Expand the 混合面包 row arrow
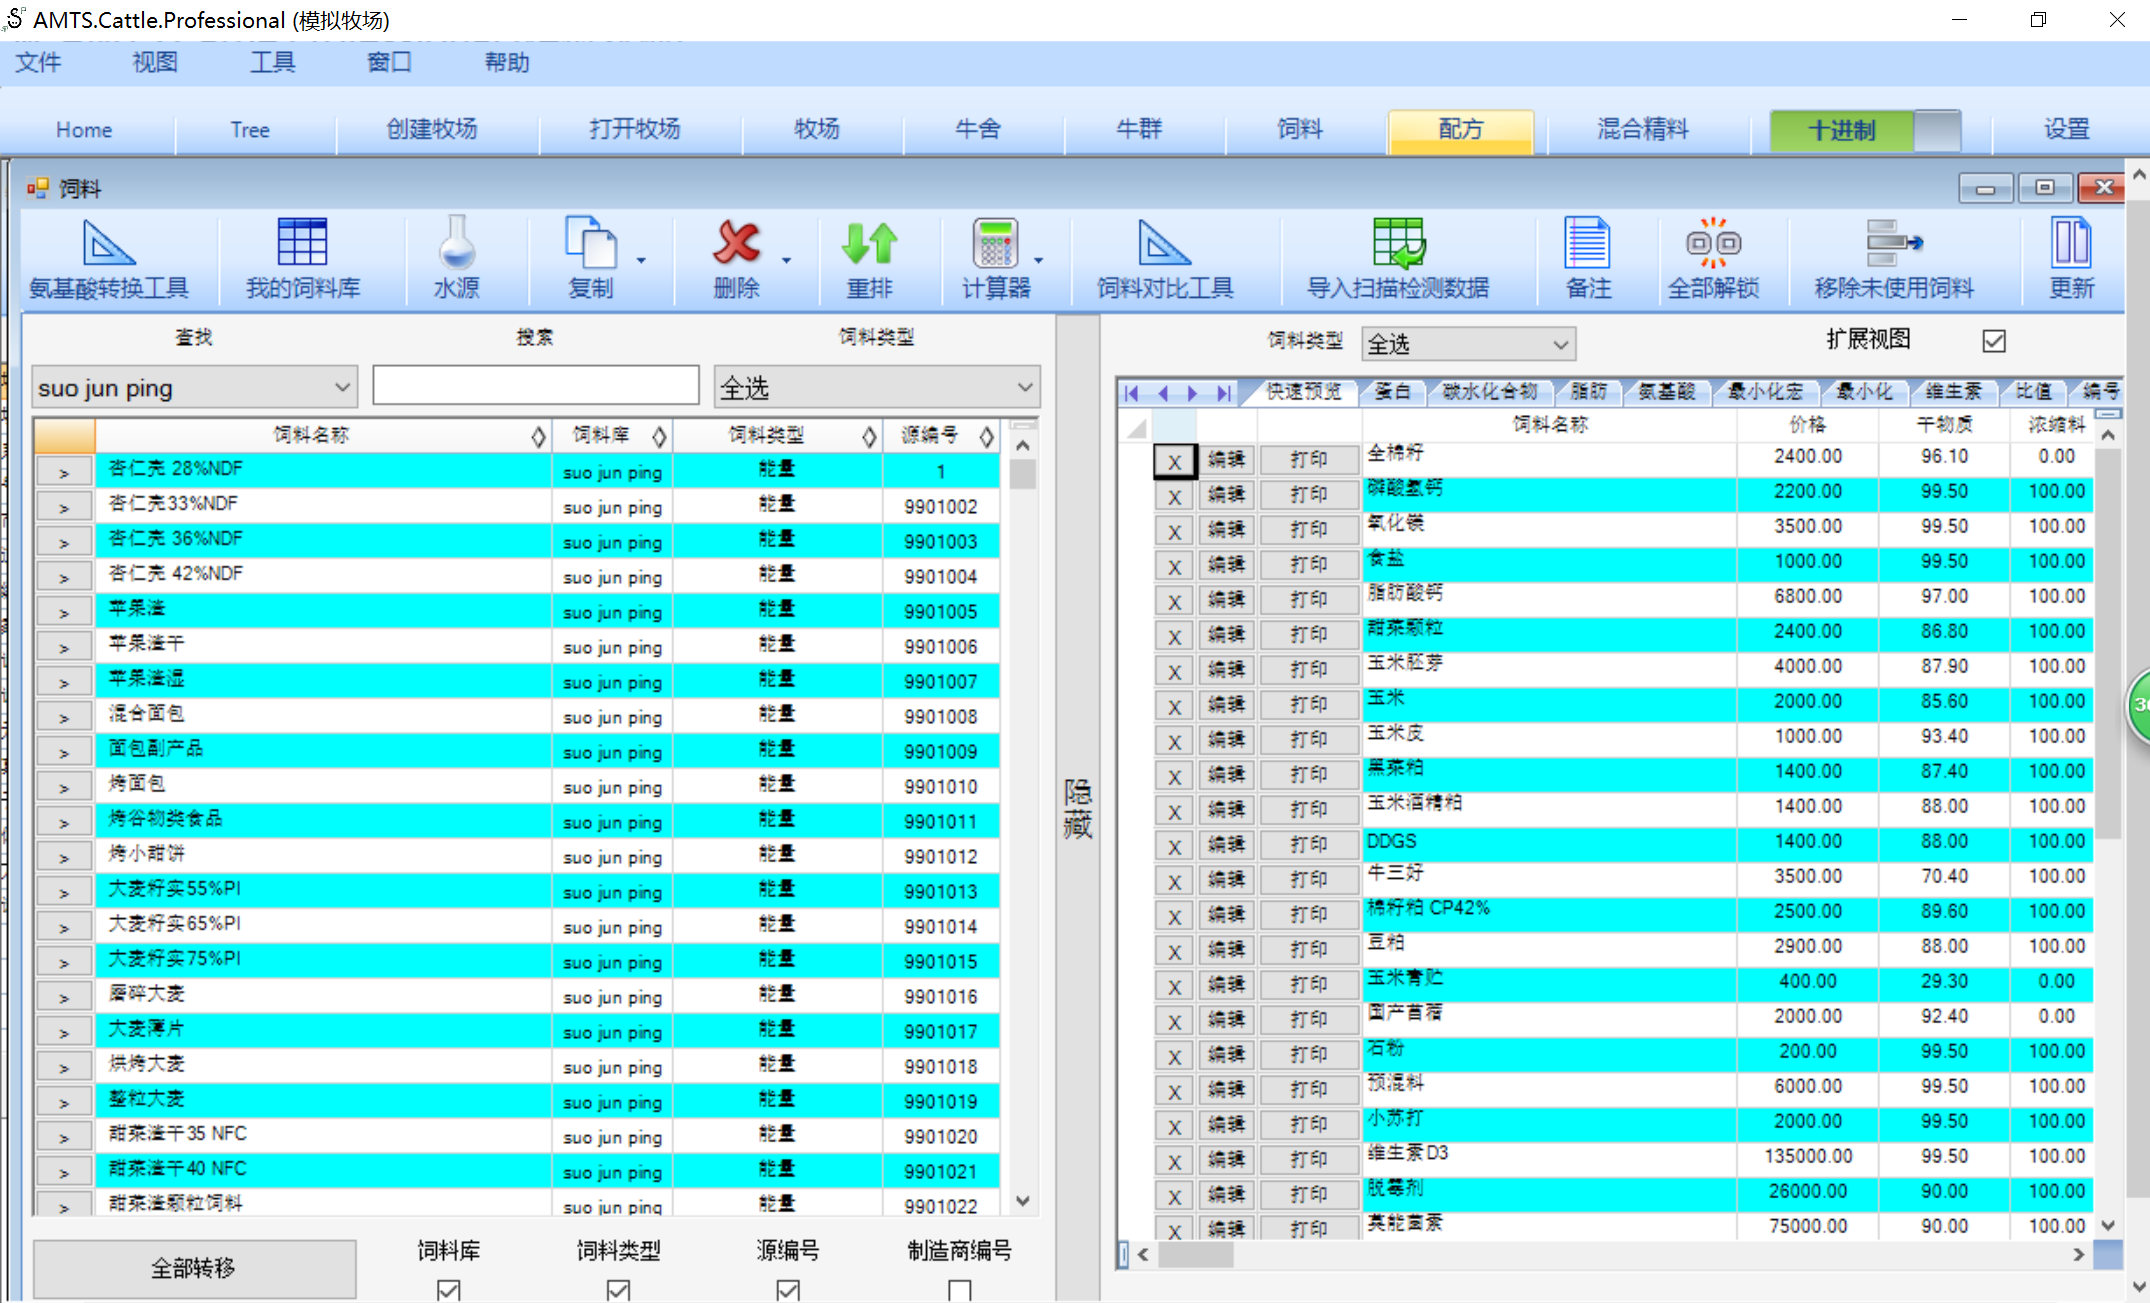2150x1303 pixels. pos(64,717)
